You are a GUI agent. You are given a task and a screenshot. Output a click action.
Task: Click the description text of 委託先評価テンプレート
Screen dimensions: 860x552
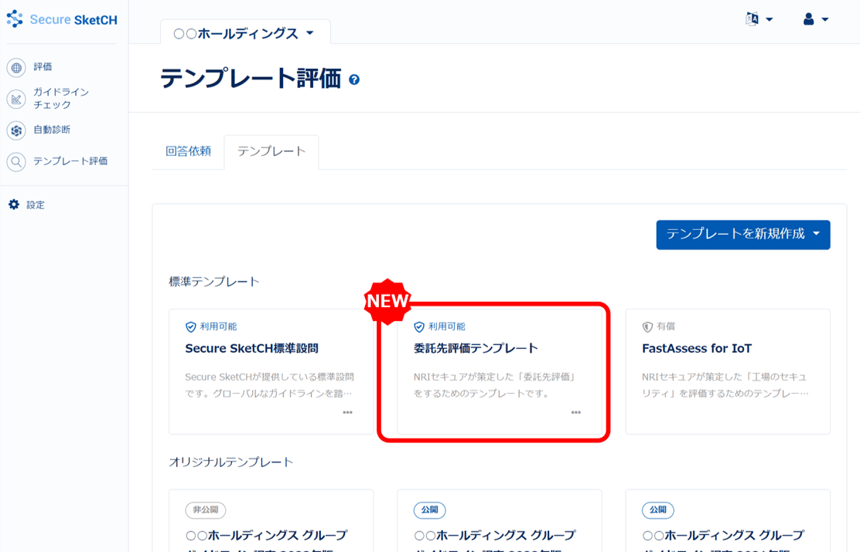pos(495,385)
